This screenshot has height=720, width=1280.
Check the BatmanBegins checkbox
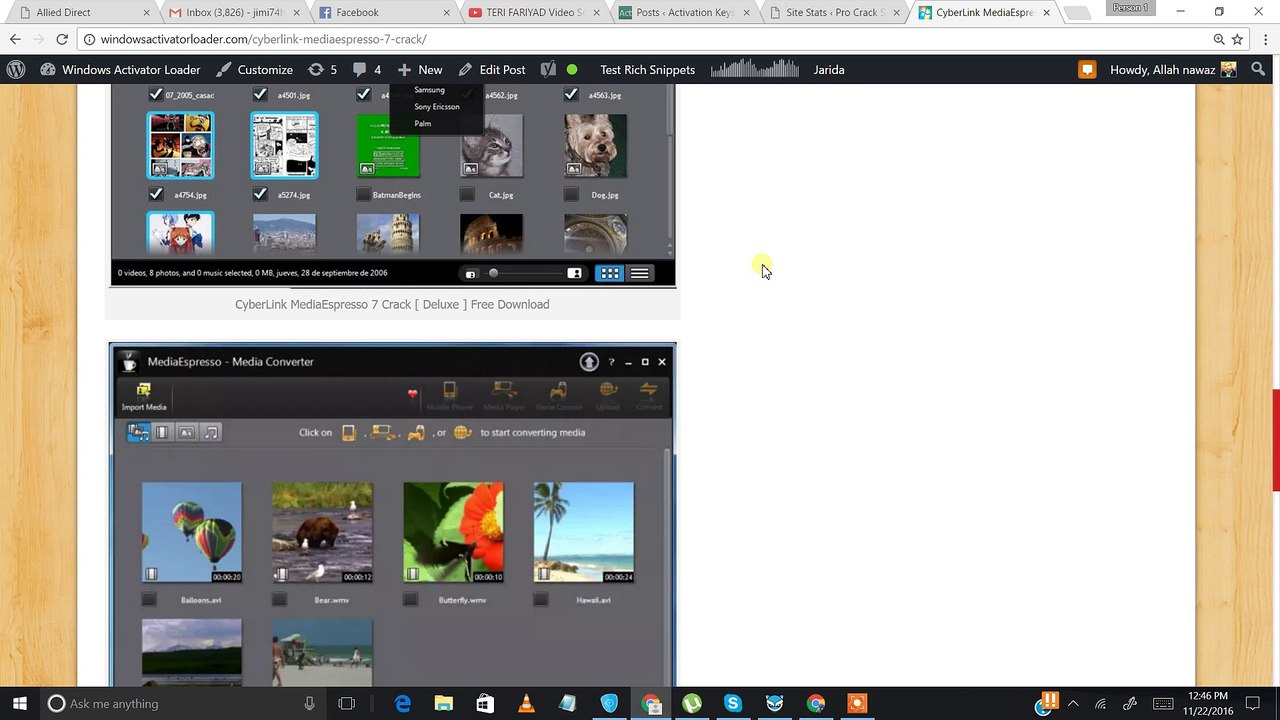coord(363,194)
